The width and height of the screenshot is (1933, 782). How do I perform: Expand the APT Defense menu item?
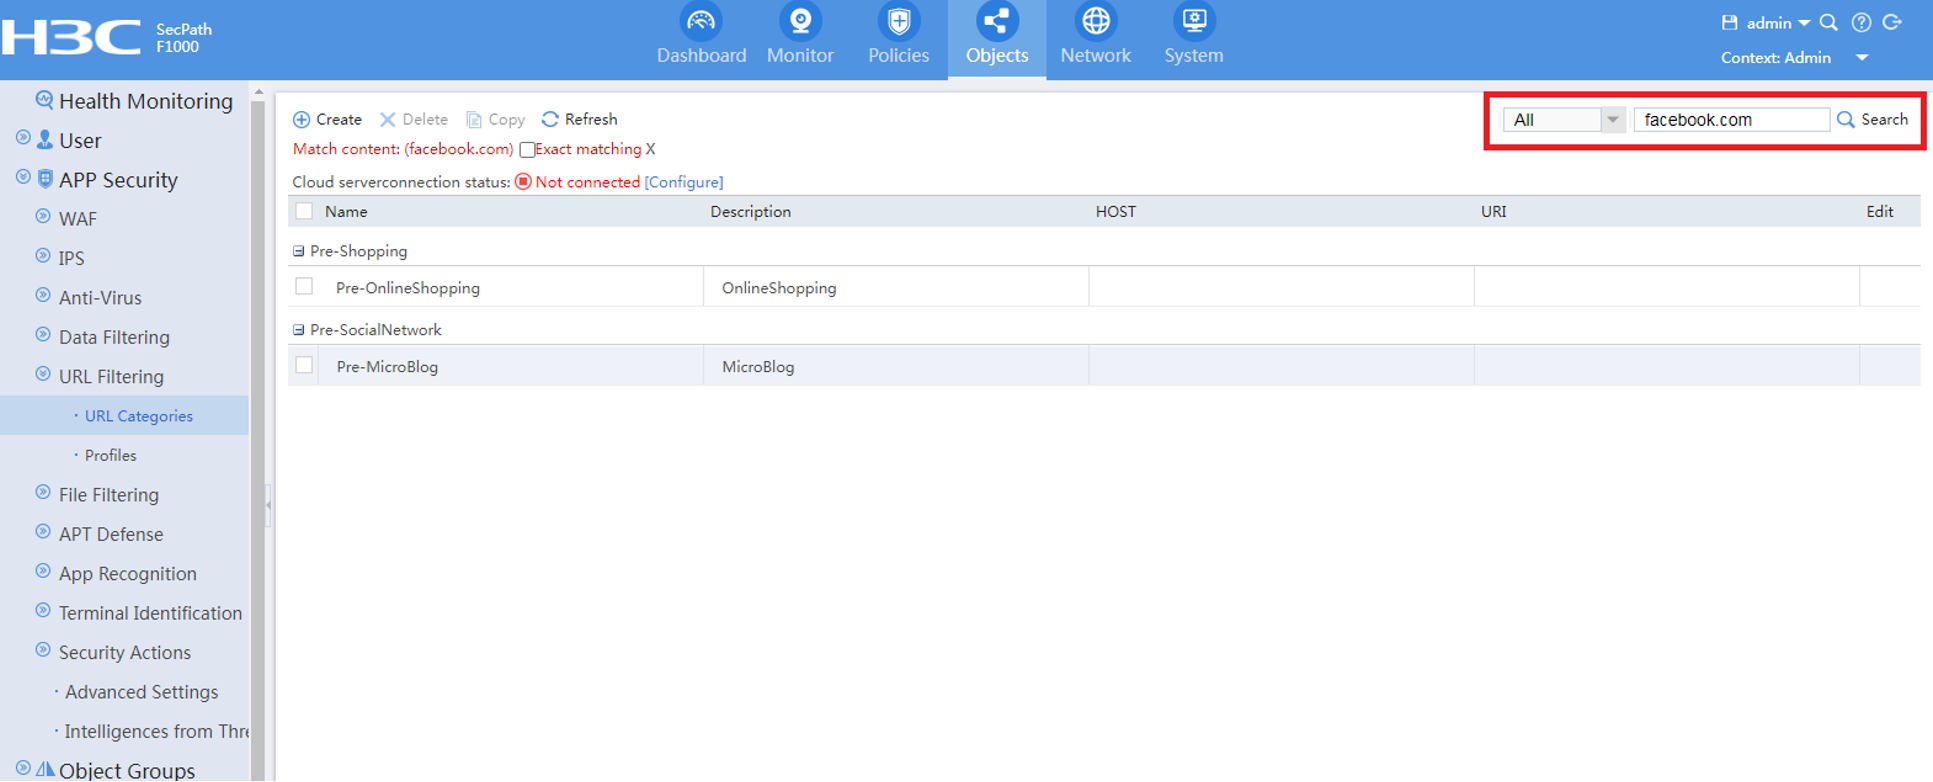click(43, 532)
